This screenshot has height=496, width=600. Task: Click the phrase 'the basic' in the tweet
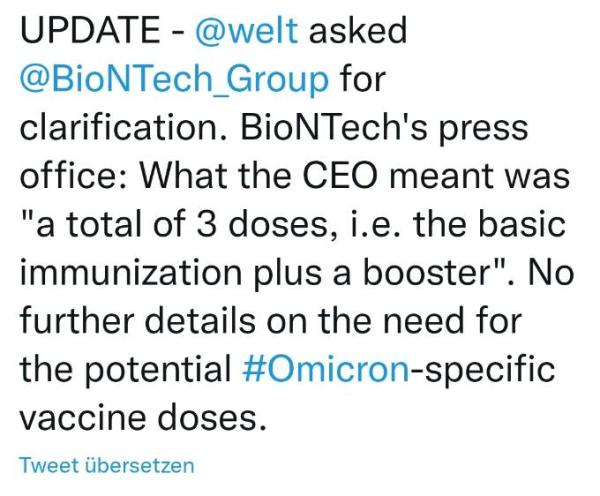489,224
